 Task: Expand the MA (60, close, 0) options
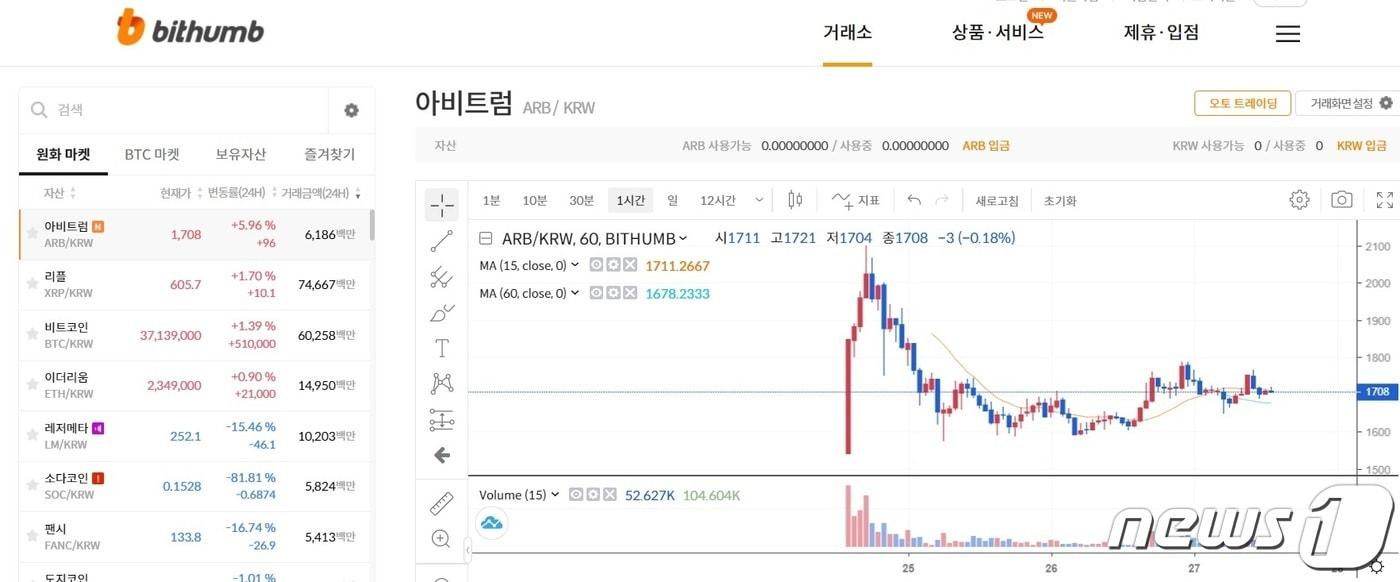(x=575, y=293)
